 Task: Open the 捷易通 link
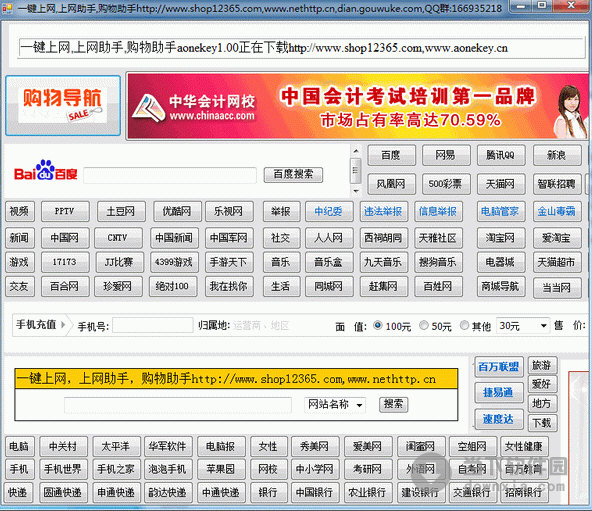499,393
